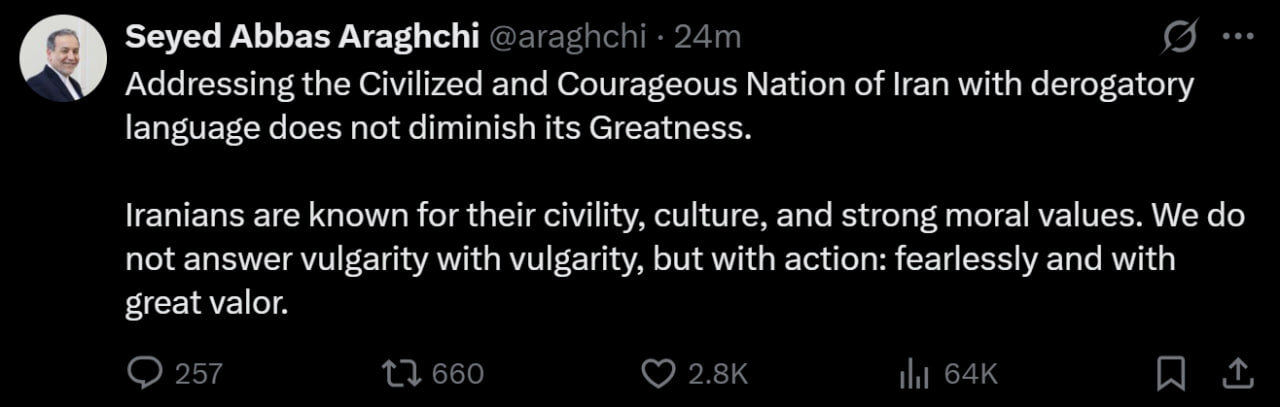Click the 64K views count
The image size is (1280, 407).
[x=971, y=374]
